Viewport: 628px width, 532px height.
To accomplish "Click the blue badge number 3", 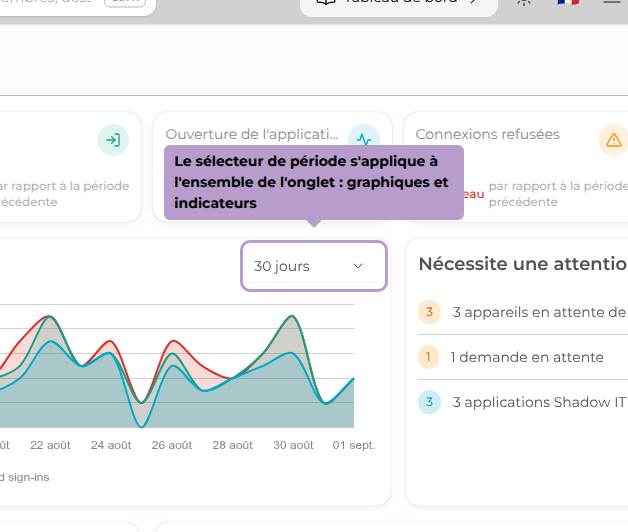I will tap(429, 402).
